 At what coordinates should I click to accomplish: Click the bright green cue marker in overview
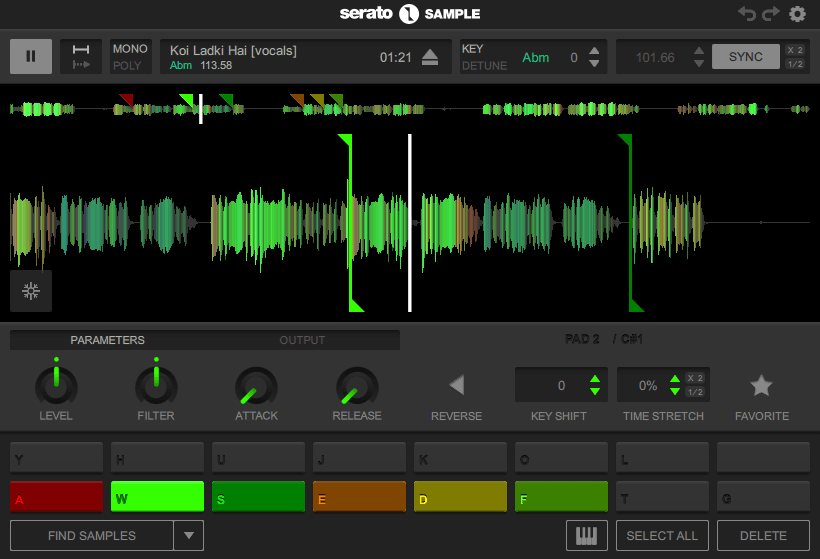pos(187,99)
